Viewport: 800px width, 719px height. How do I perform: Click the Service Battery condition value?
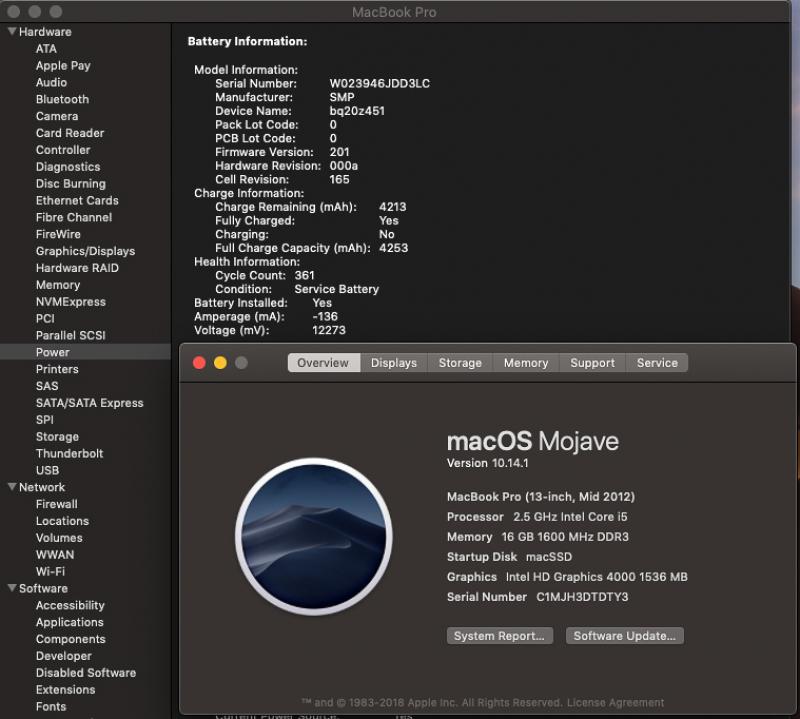click(337, 289)
